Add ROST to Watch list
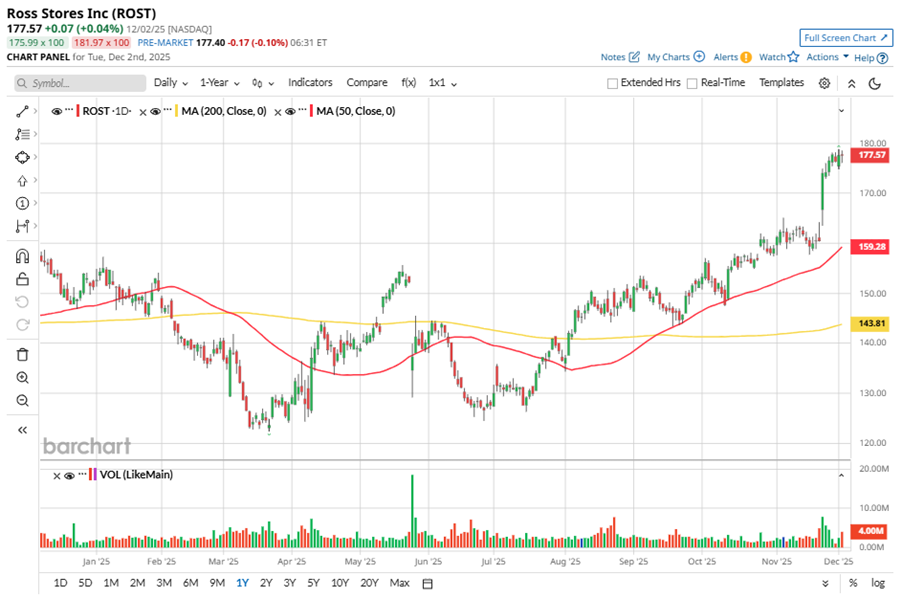 point(779,57)
